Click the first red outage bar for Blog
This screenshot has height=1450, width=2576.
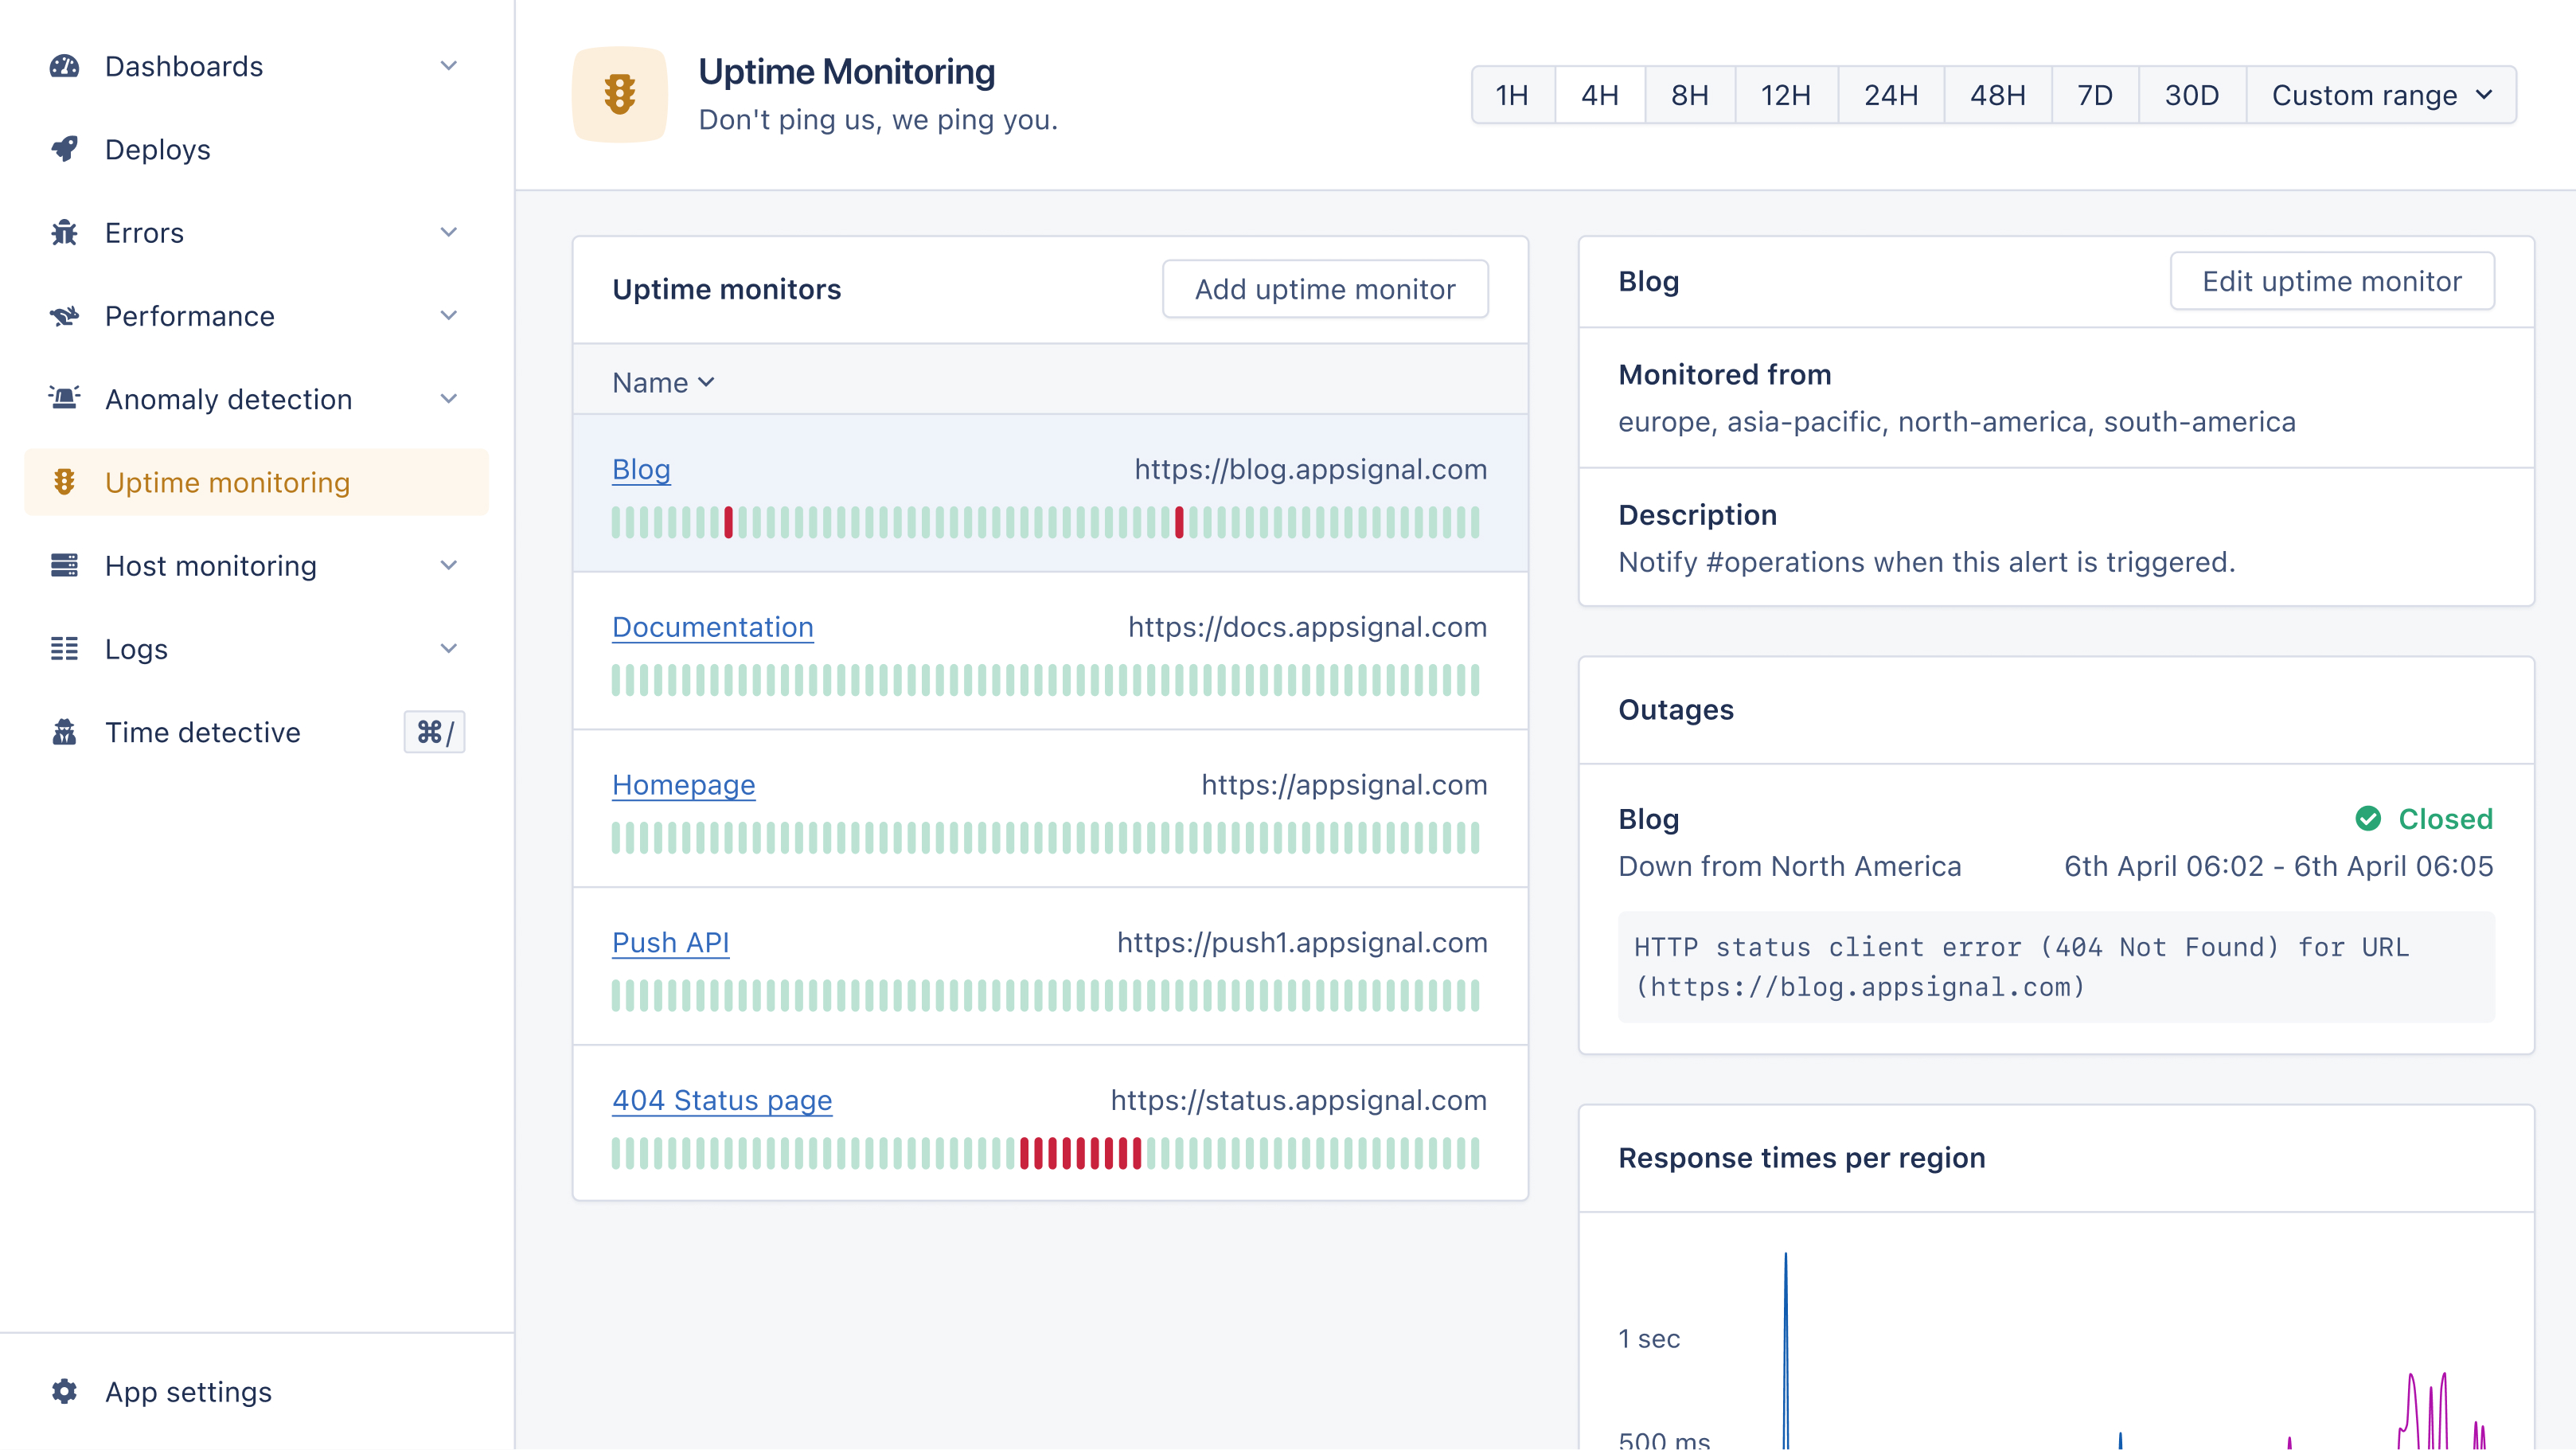coord(729,522)
